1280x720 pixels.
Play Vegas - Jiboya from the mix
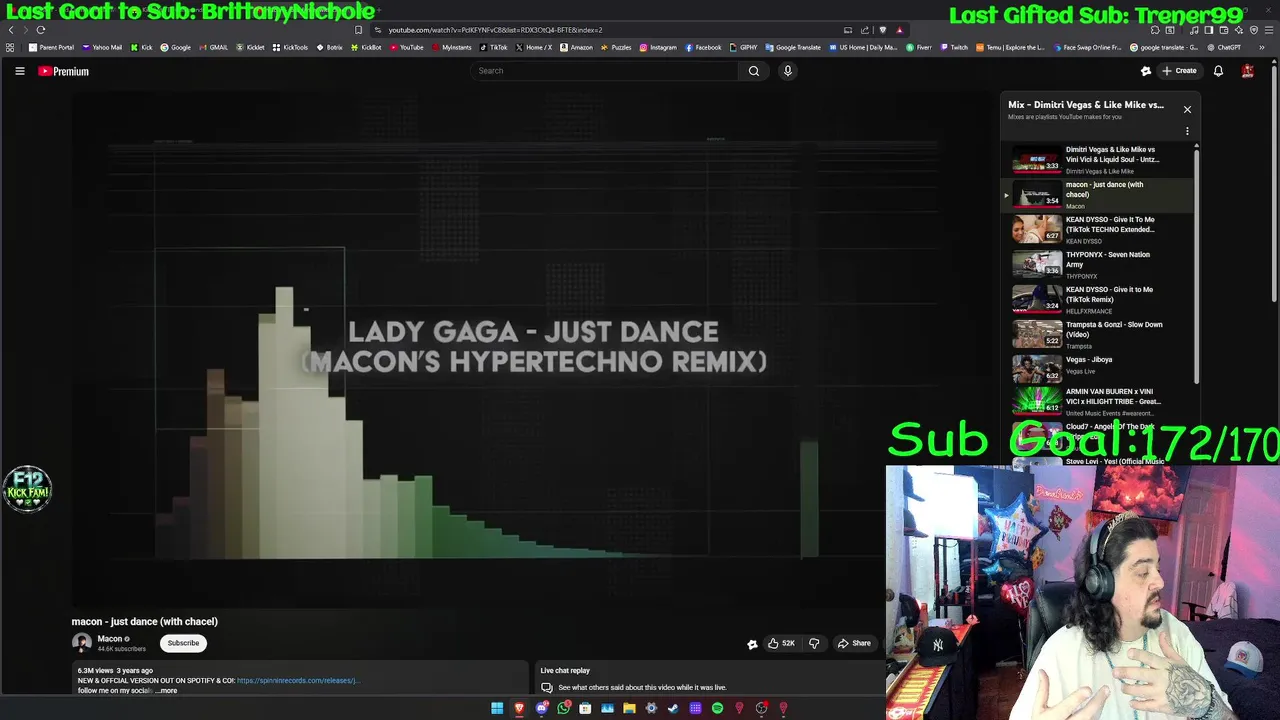[x=1099, y=370]
